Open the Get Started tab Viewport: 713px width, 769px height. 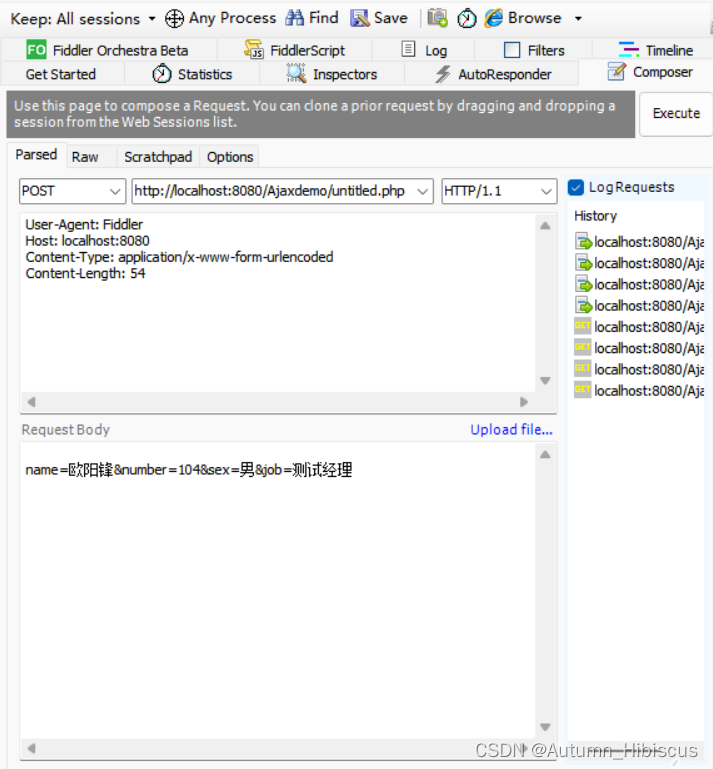(x=61, y=74)
